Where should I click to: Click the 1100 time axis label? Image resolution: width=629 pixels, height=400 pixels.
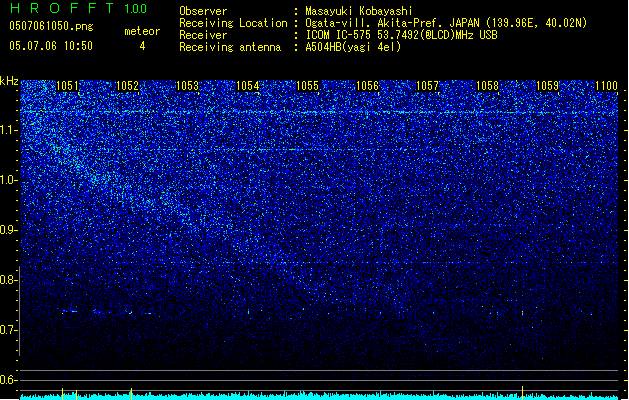(606, 86)
